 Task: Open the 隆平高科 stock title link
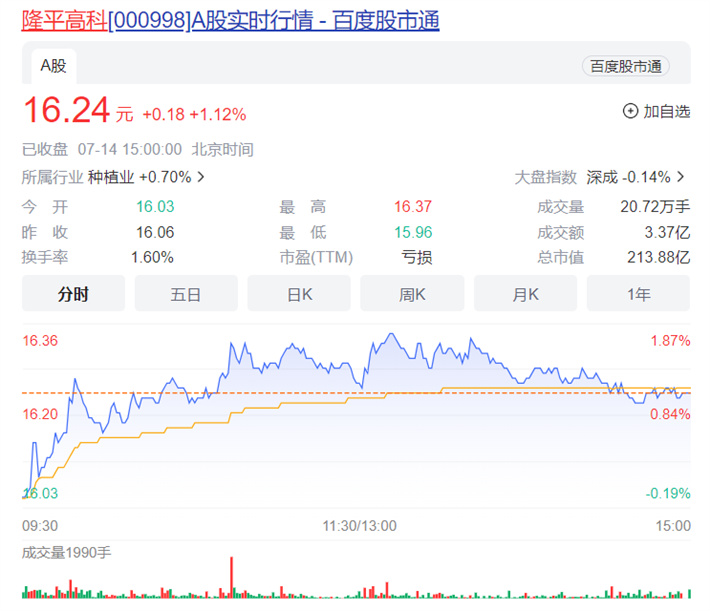230,20
